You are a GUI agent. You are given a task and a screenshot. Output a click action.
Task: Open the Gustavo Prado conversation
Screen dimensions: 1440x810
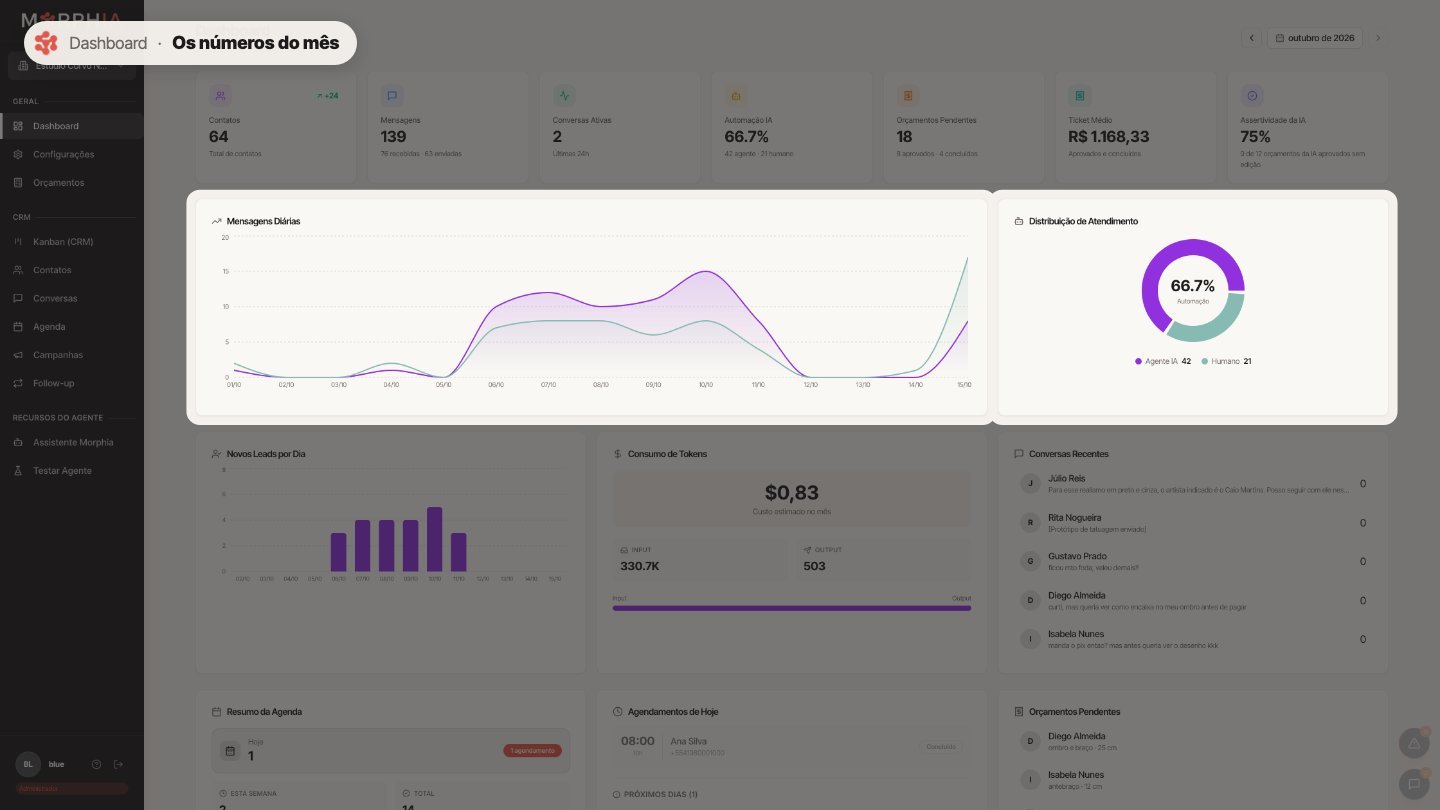[x=1192, y=561]
